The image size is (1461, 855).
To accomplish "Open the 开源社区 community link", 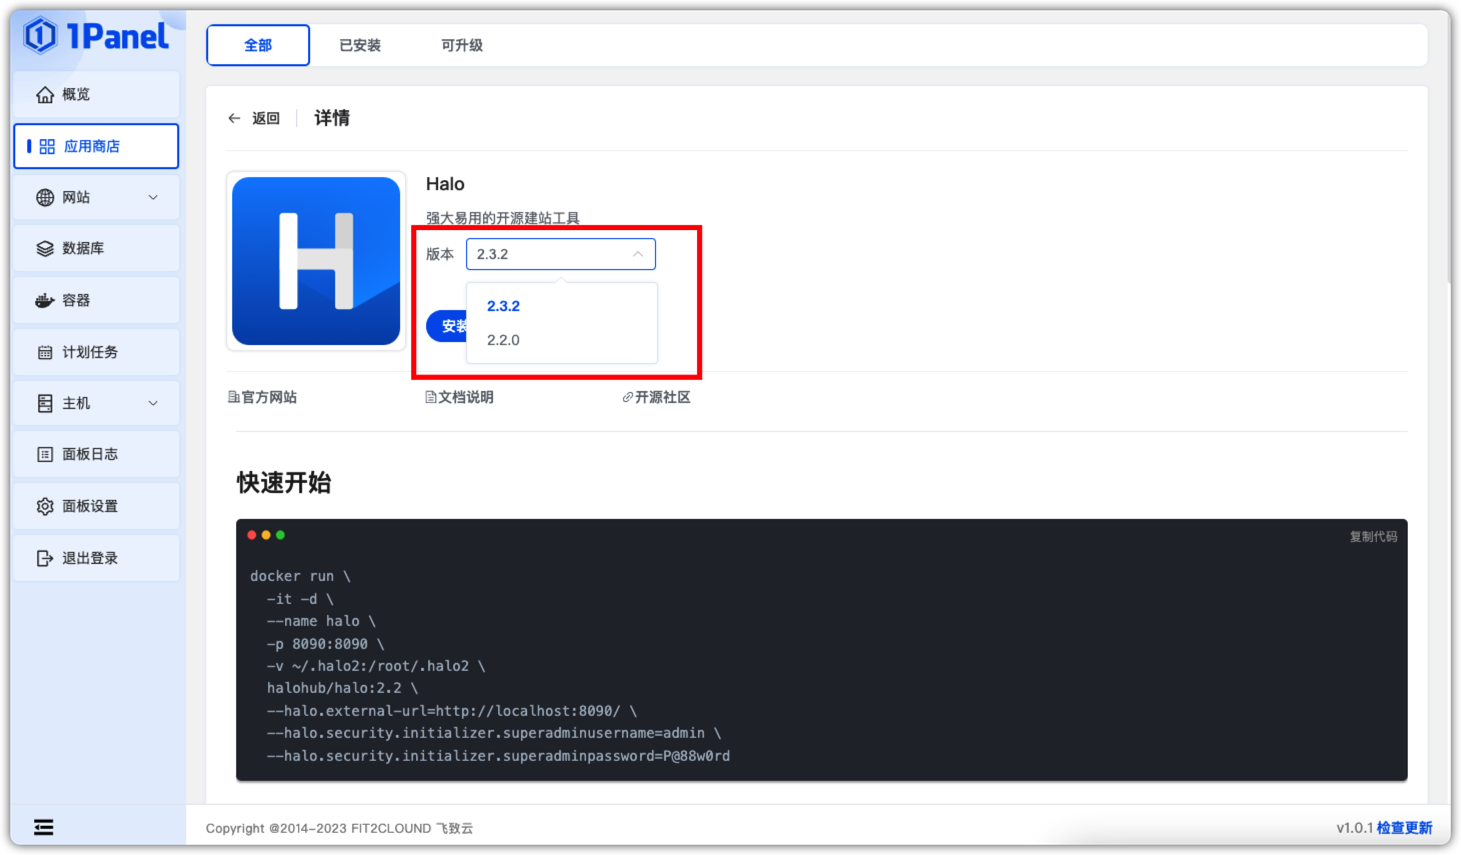I will [657, 396].
